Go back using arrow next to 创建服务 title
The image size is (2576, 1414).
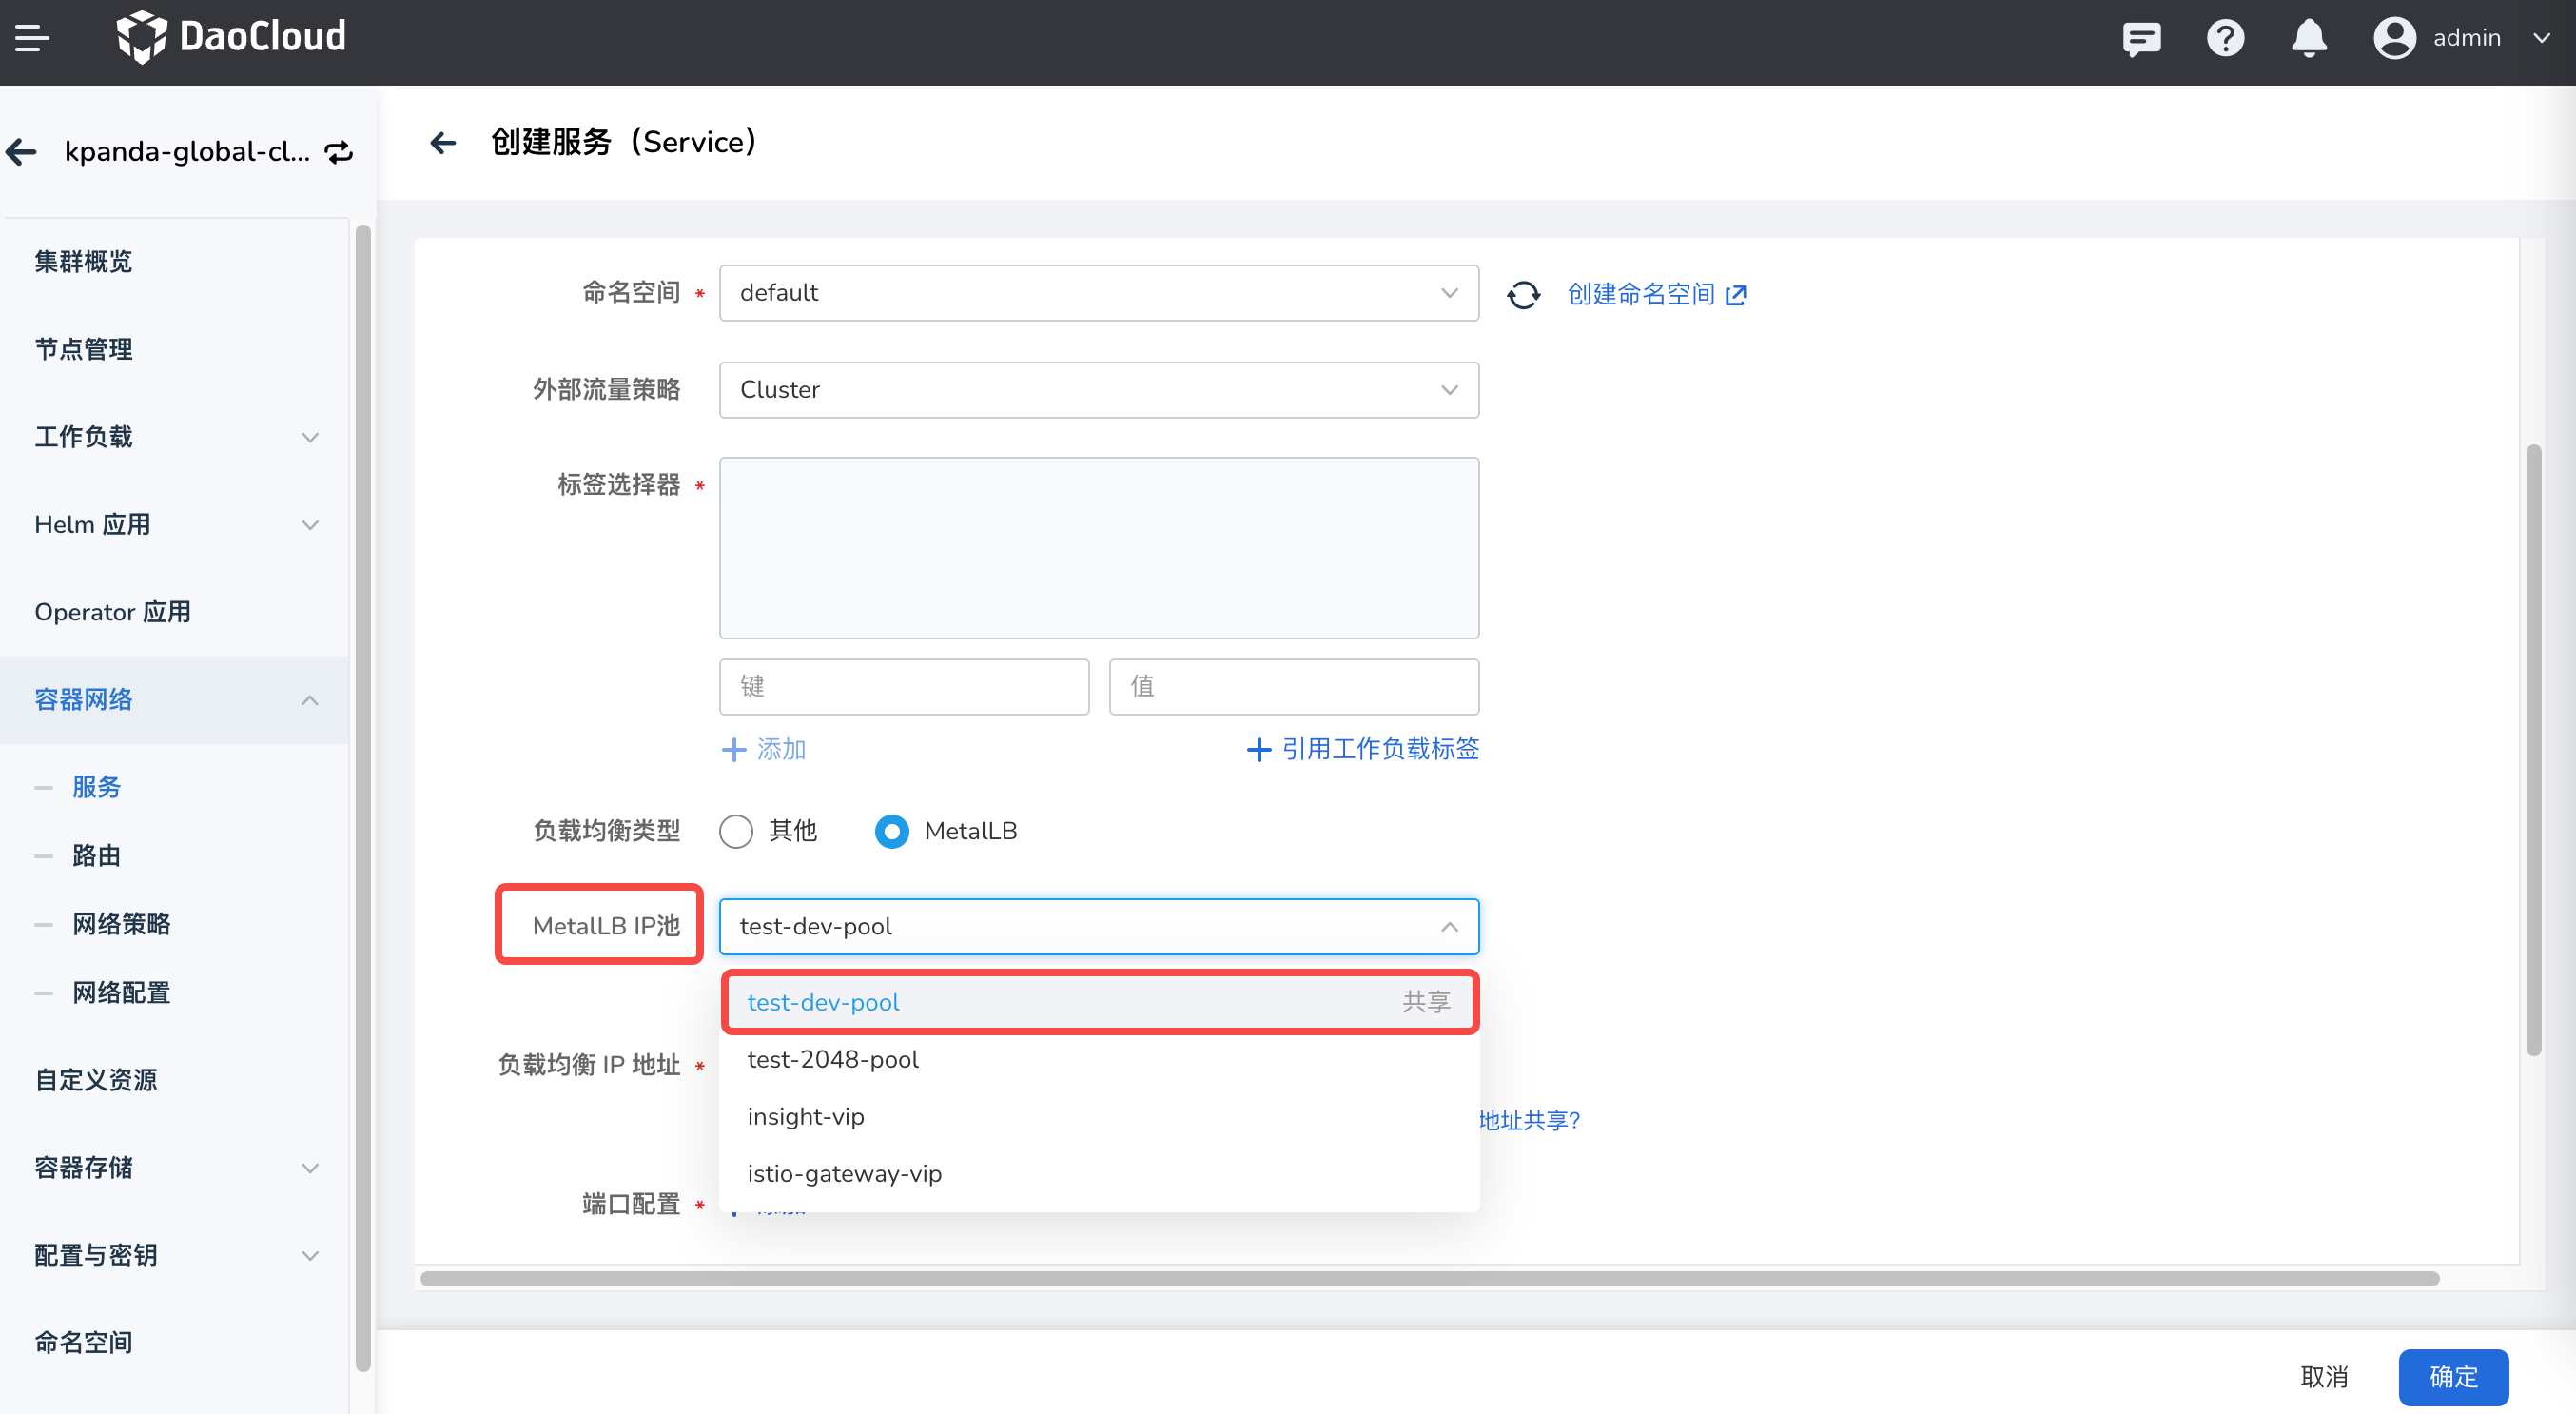[x=443, y=142]
